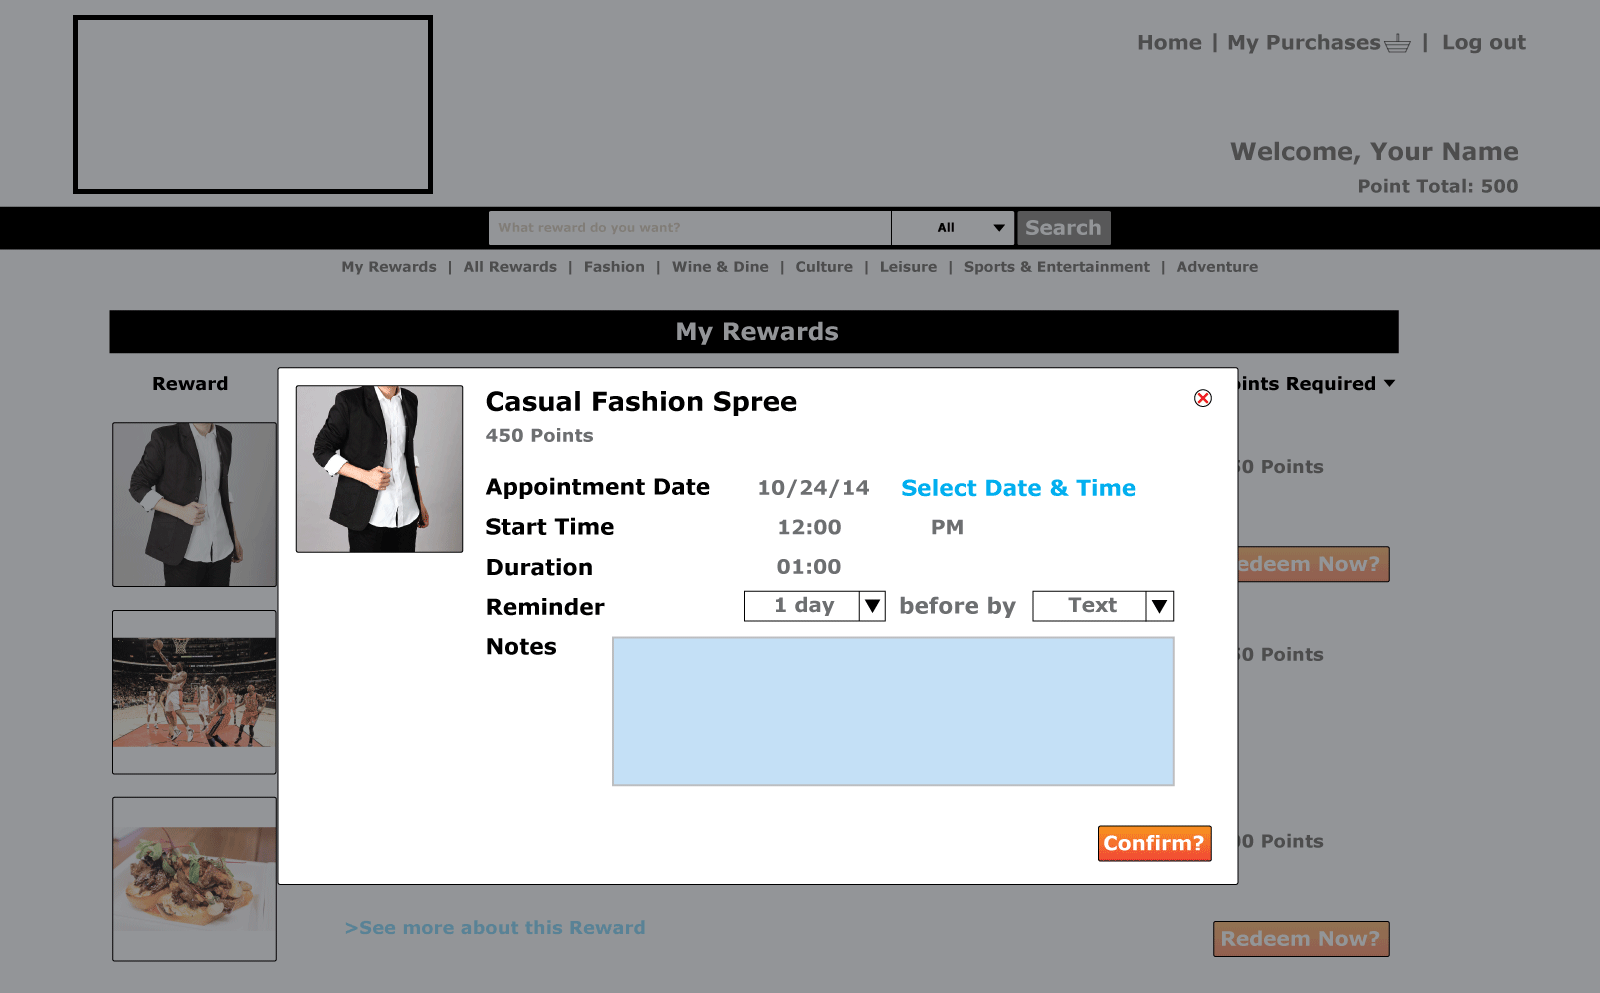Image resolution: width=1600 pixels, height=993 pixels.
Task: Click the basketball game reward thumbnail
Action: click(194, 692)
